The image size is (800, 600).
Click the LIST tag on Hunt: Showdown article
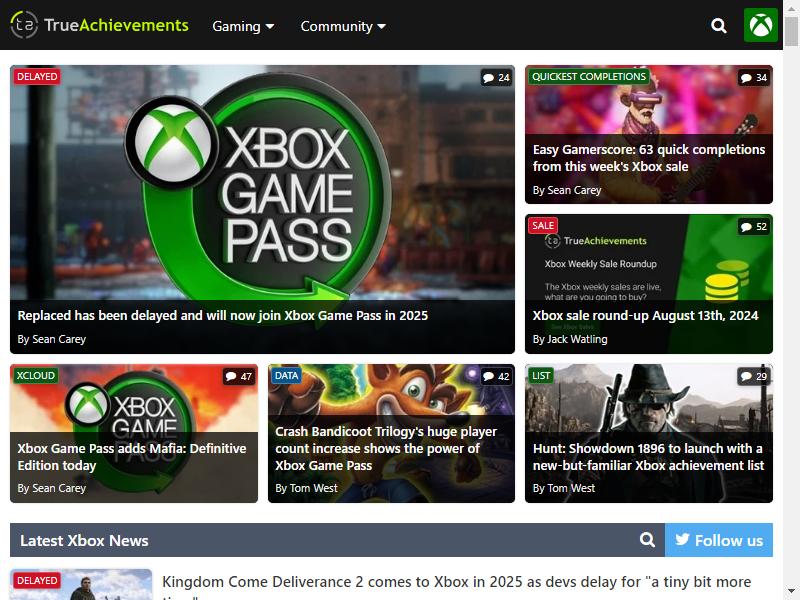[541, 376]
